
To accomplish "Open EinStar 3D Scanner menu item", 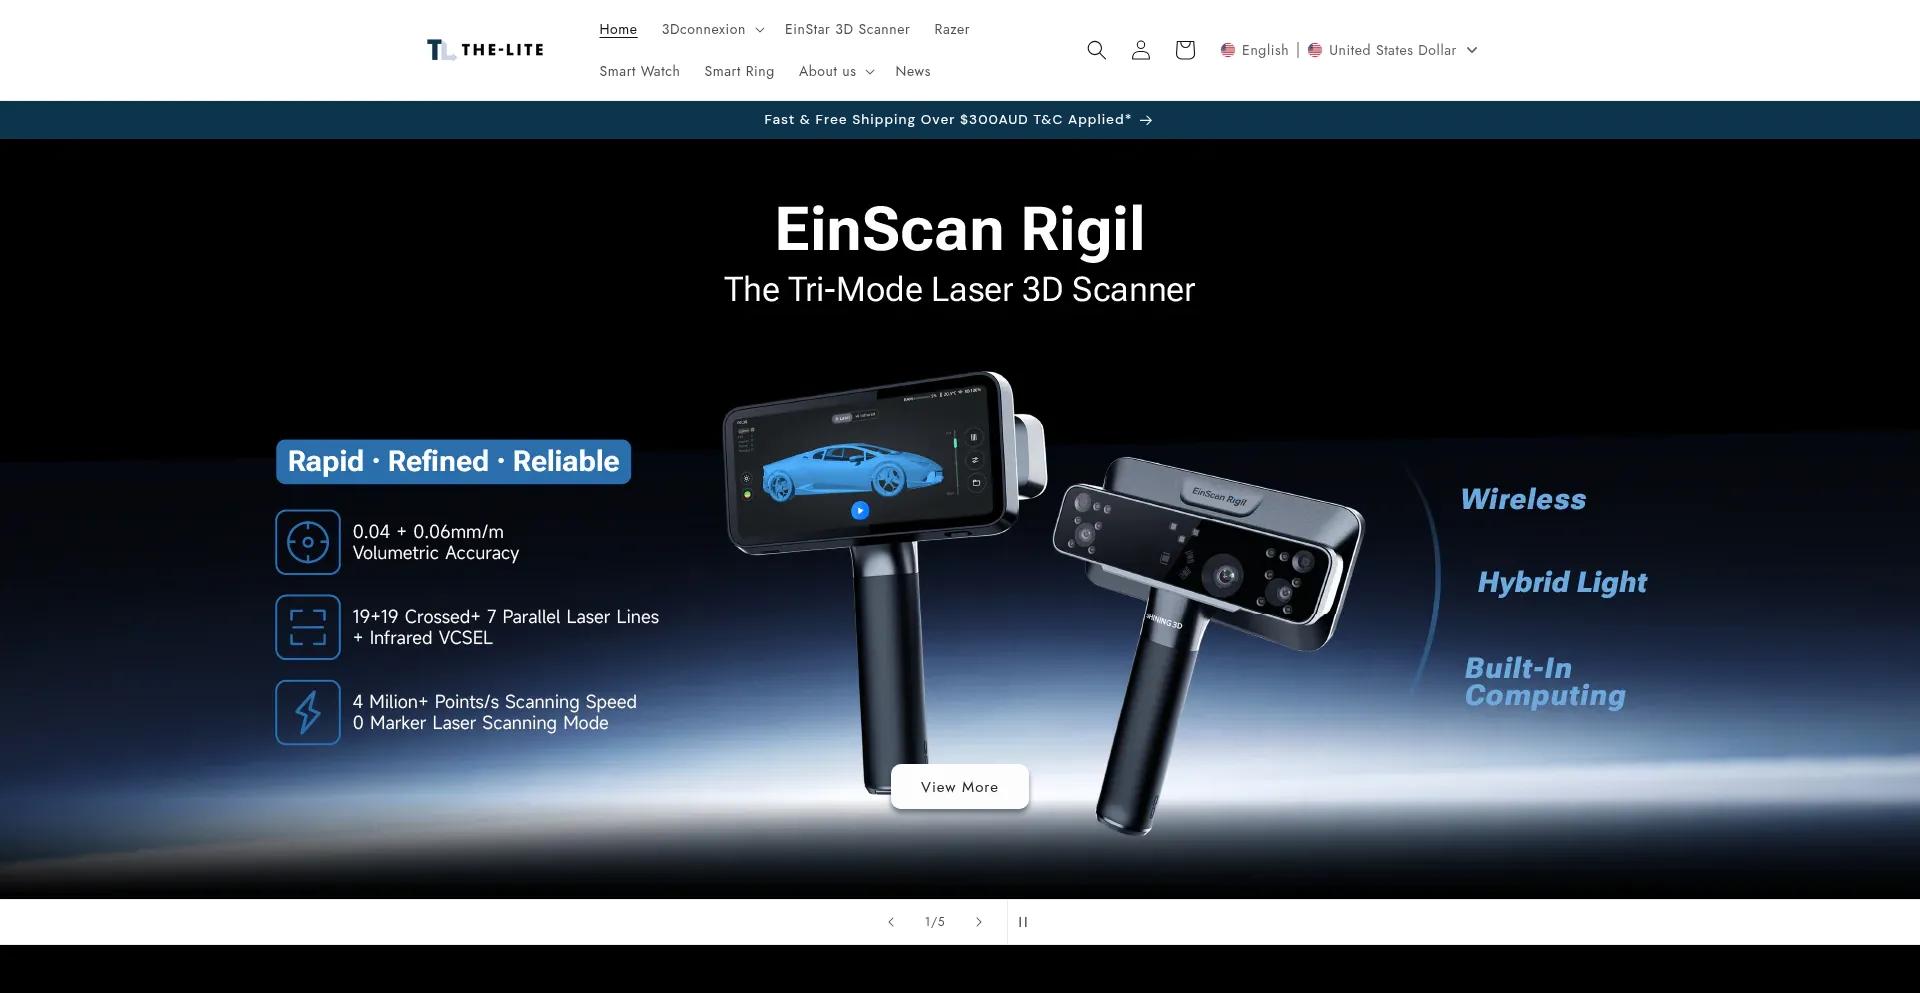I will click(x=847, y=30).
